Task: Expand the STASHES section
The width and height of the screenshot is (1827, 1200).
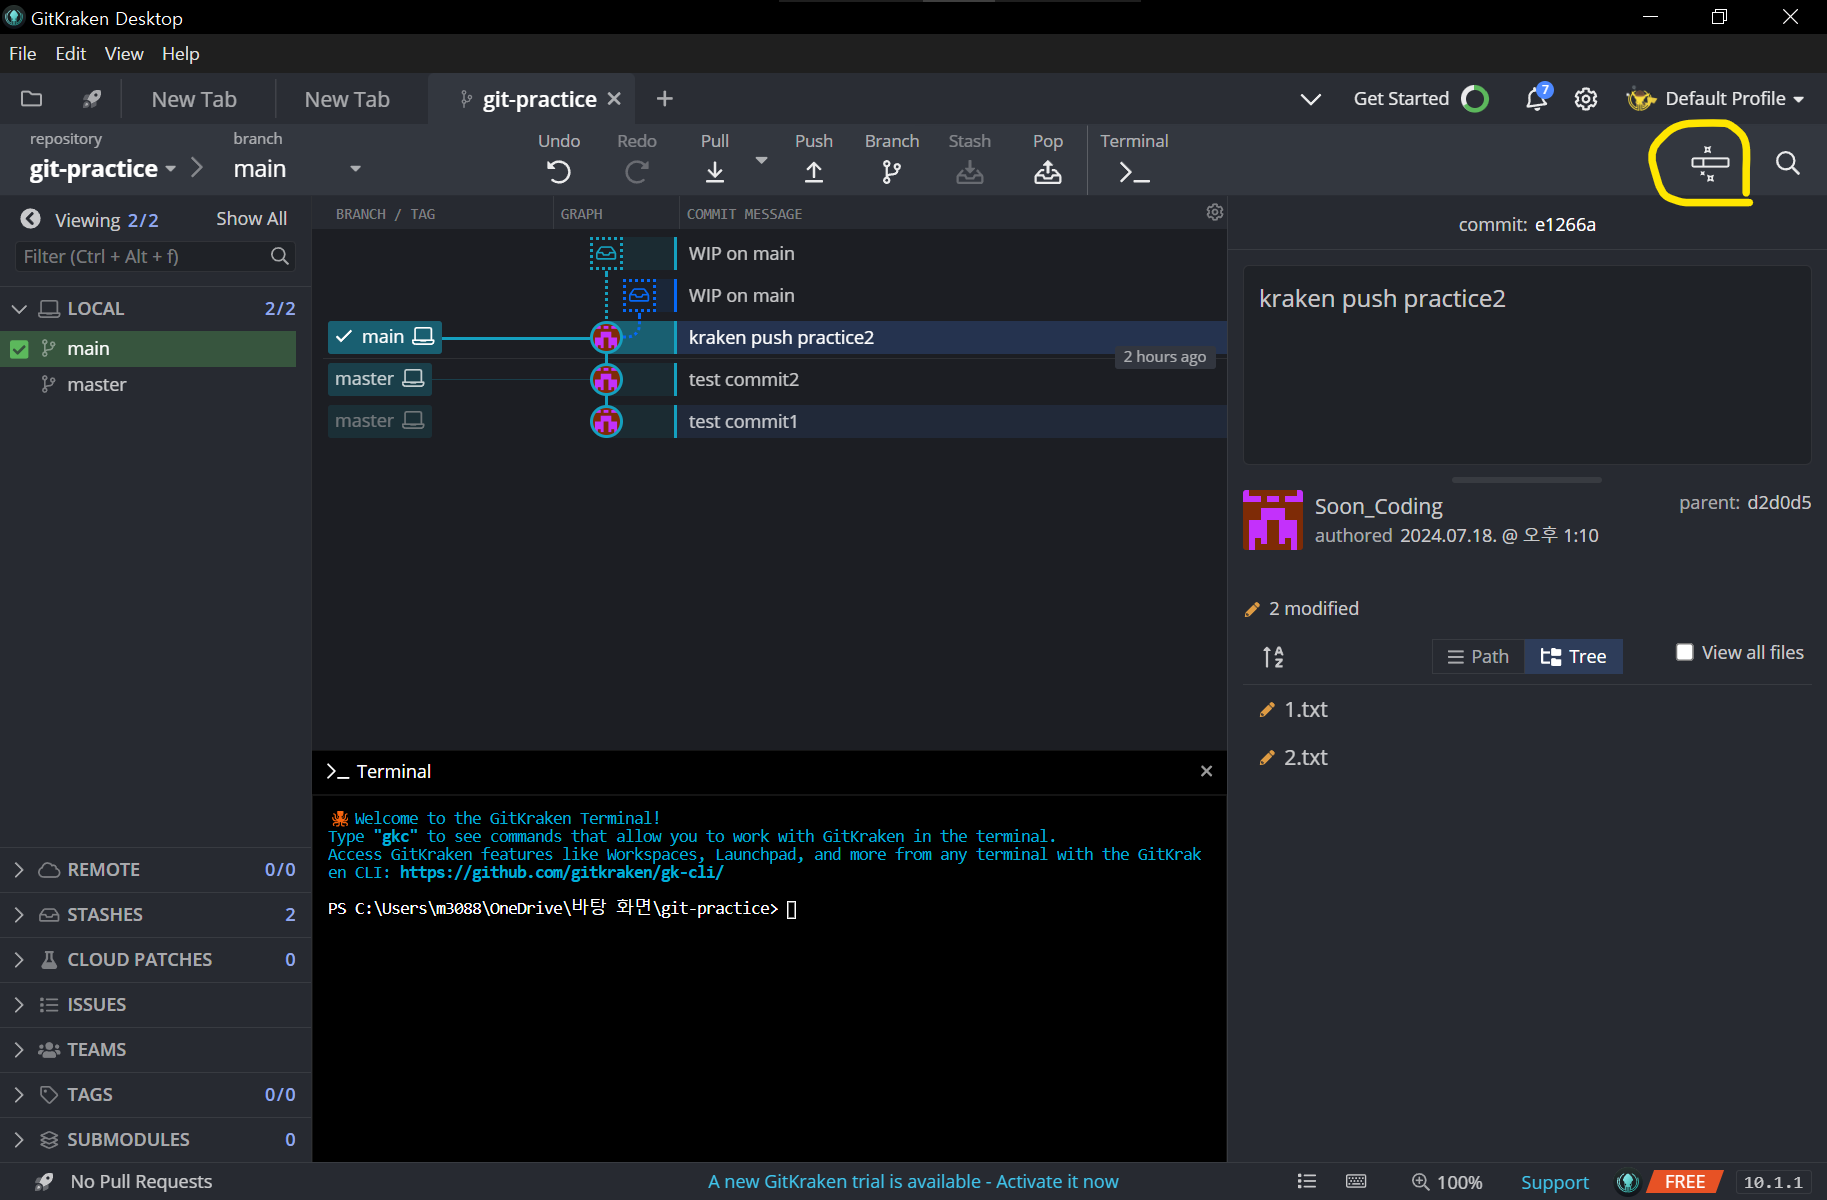Action: 19,915
